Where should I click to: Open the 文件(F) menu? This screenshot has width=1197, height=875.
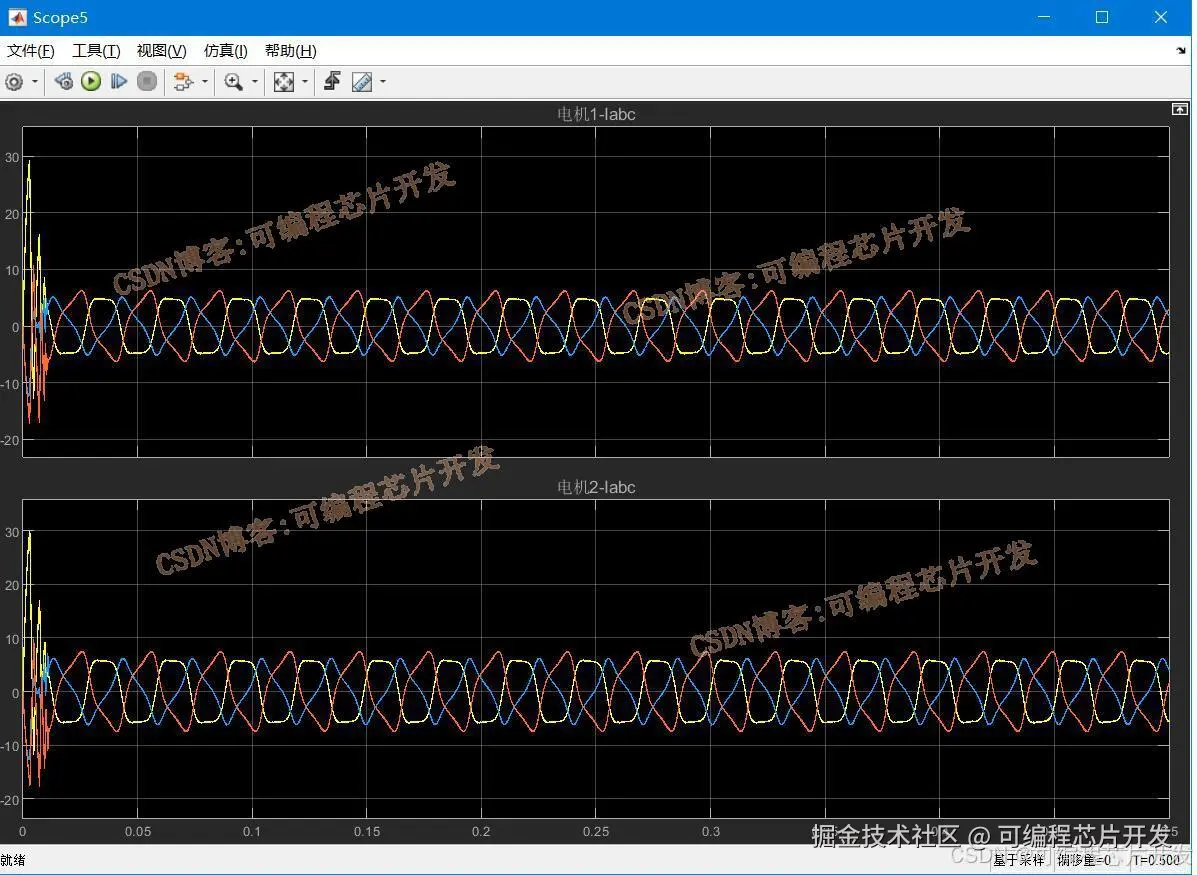click(x=31, y=50)
